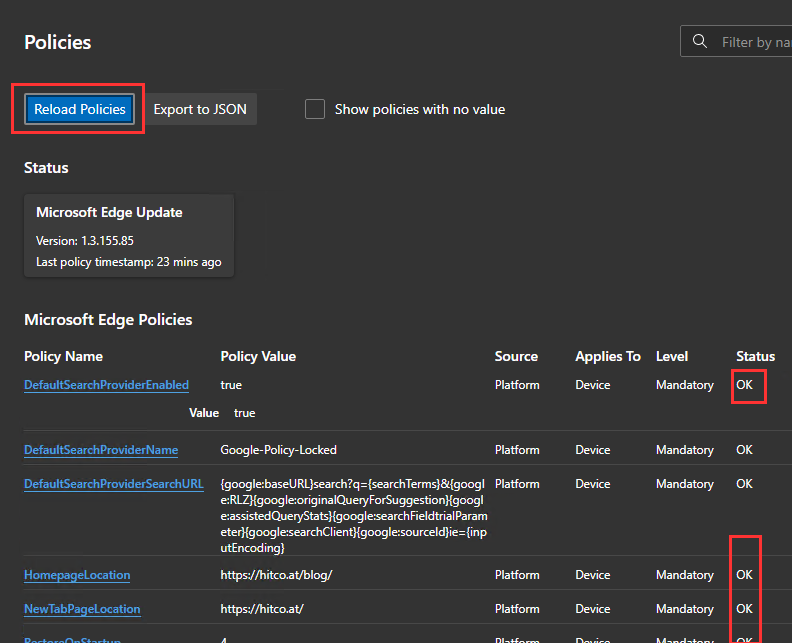Export policies to JSON
This screenshot has width=792, height=643.
point(200,109)
